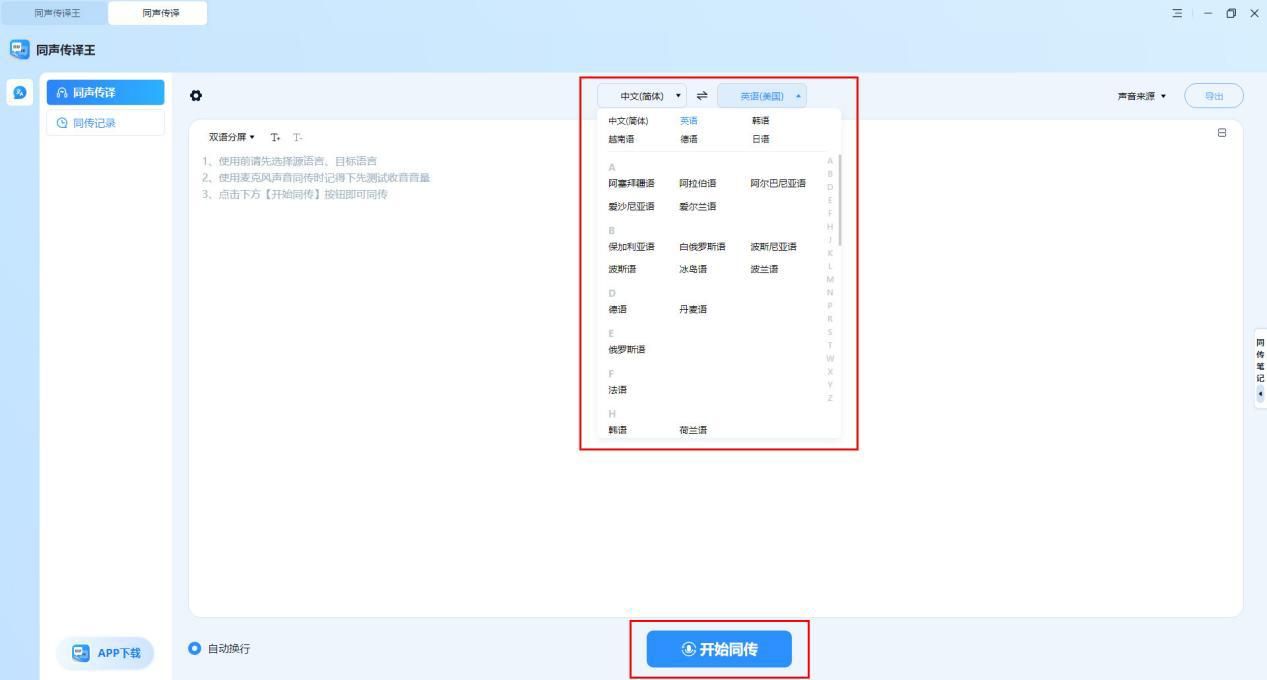Select 阿塞拜疆语 from the list
This screenshot has width=1267, height=680.
click(631, 184)
